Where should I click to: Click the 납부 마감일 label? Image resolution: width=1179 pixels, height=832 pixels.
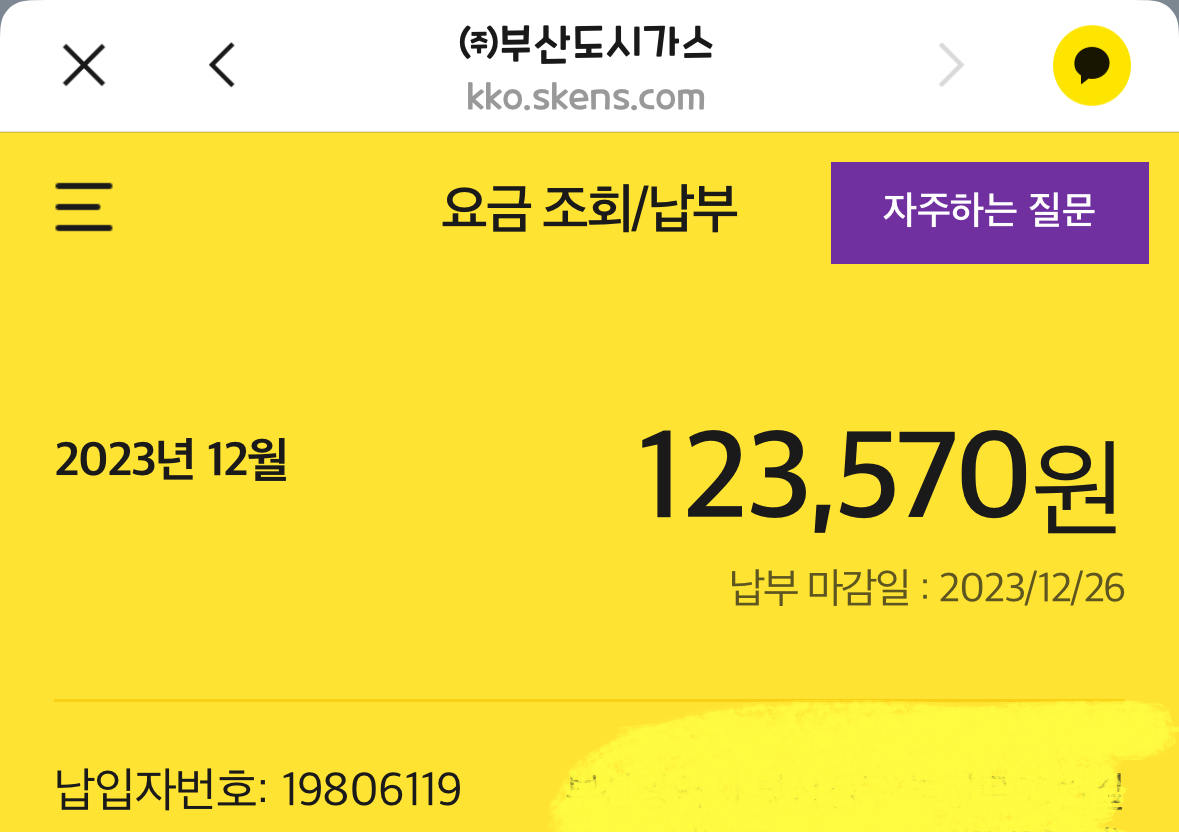pos(821,588)
